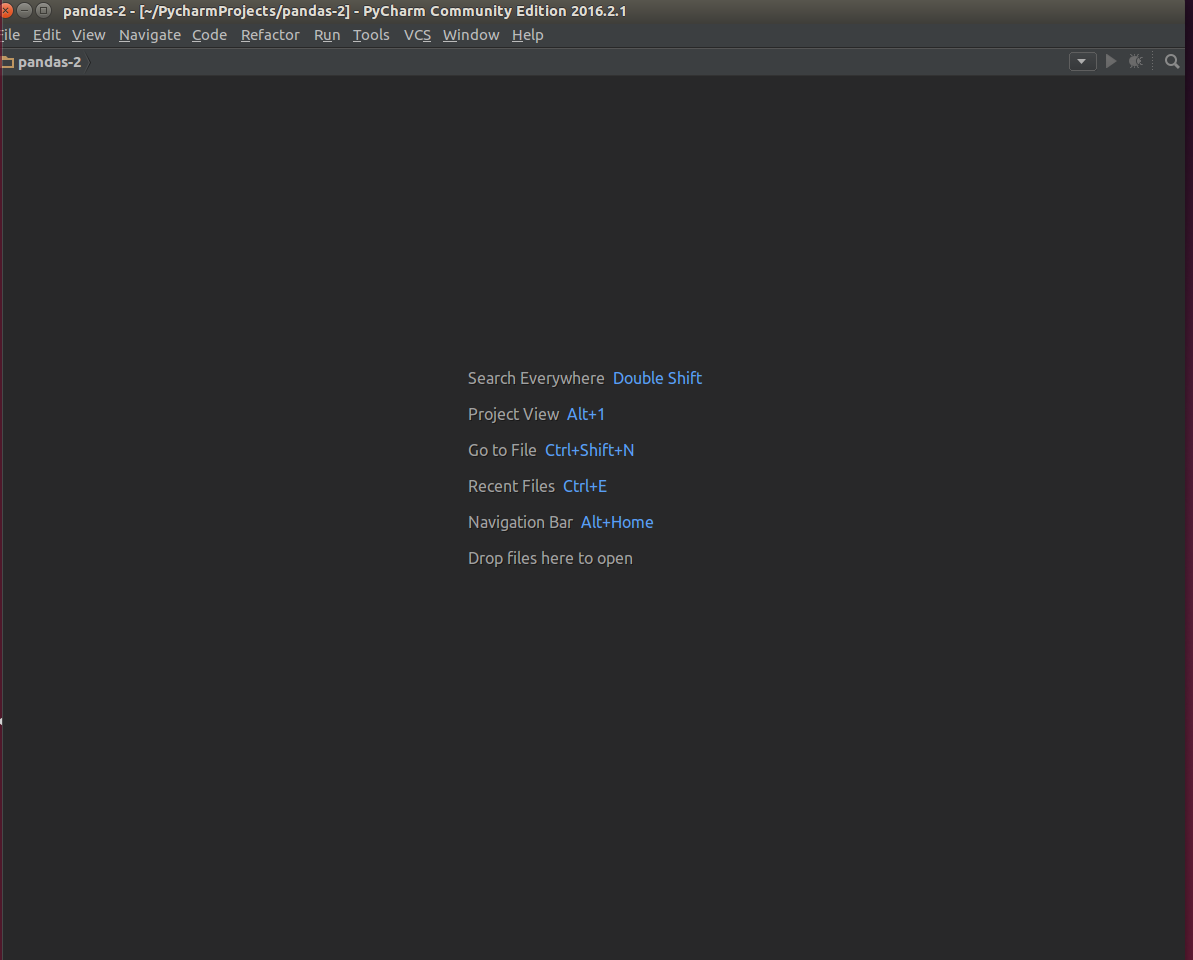The height and width of the screenshot is (960, 1193).
Task: Click the 'Alt+1' shortcut text
Action: tap(586, 415)
